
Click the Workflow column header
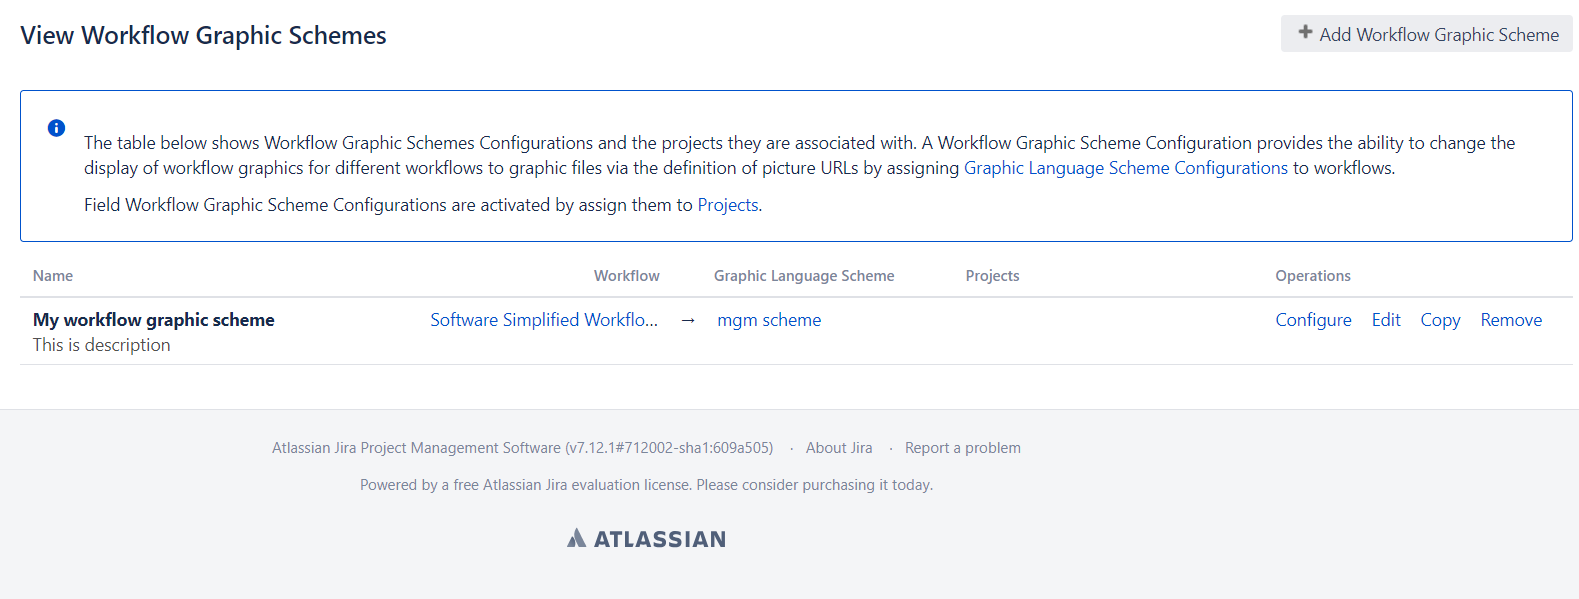pyautogui.click(x=626, y=276)
